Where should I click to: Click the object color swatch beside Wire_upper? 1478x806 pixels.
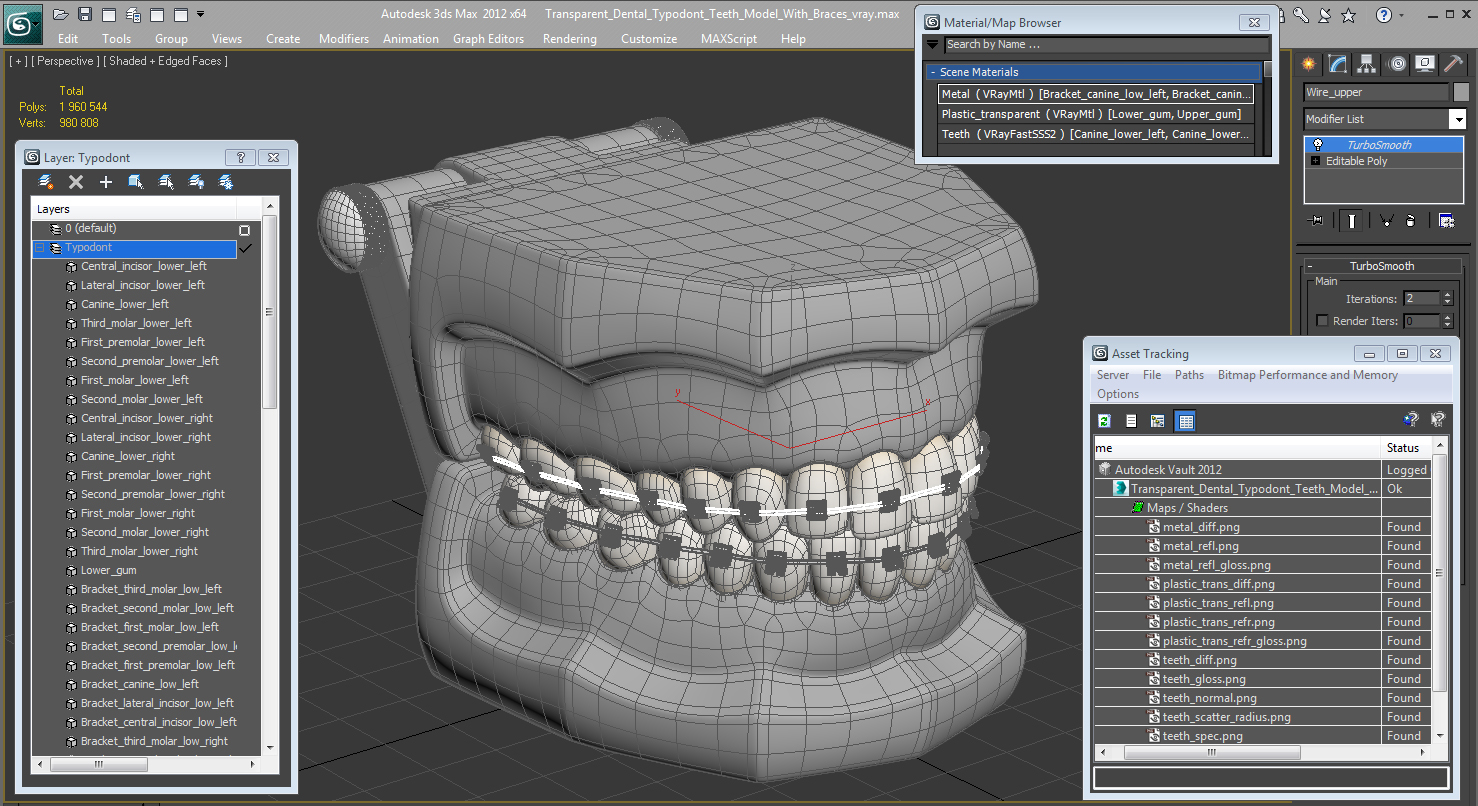[x=1461, y=92]
